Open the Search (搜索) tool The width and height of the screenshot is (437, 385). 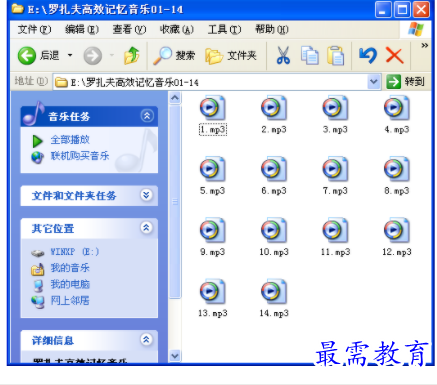174,55
